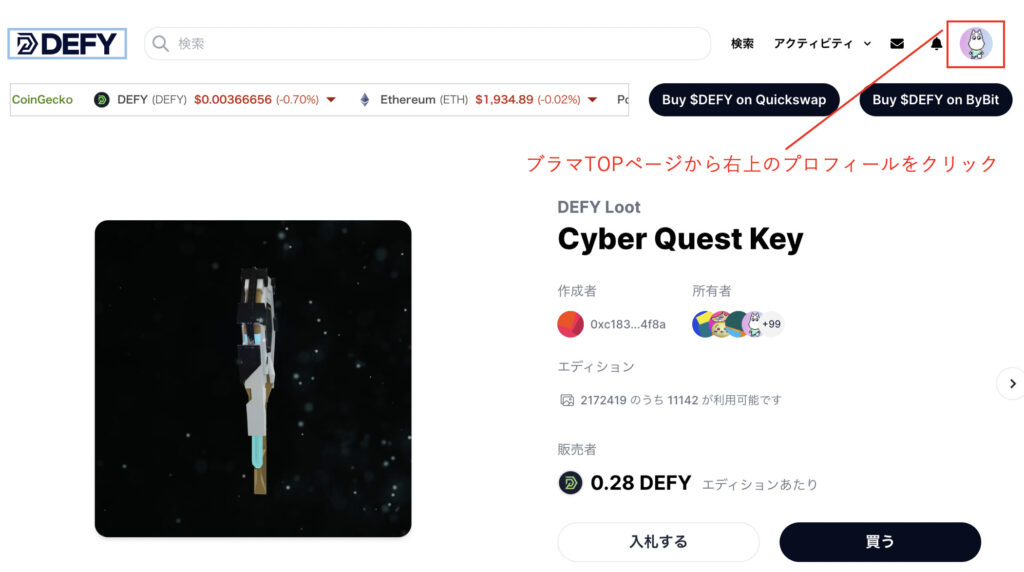Open notifications bell icon

[x=936, y=44]
